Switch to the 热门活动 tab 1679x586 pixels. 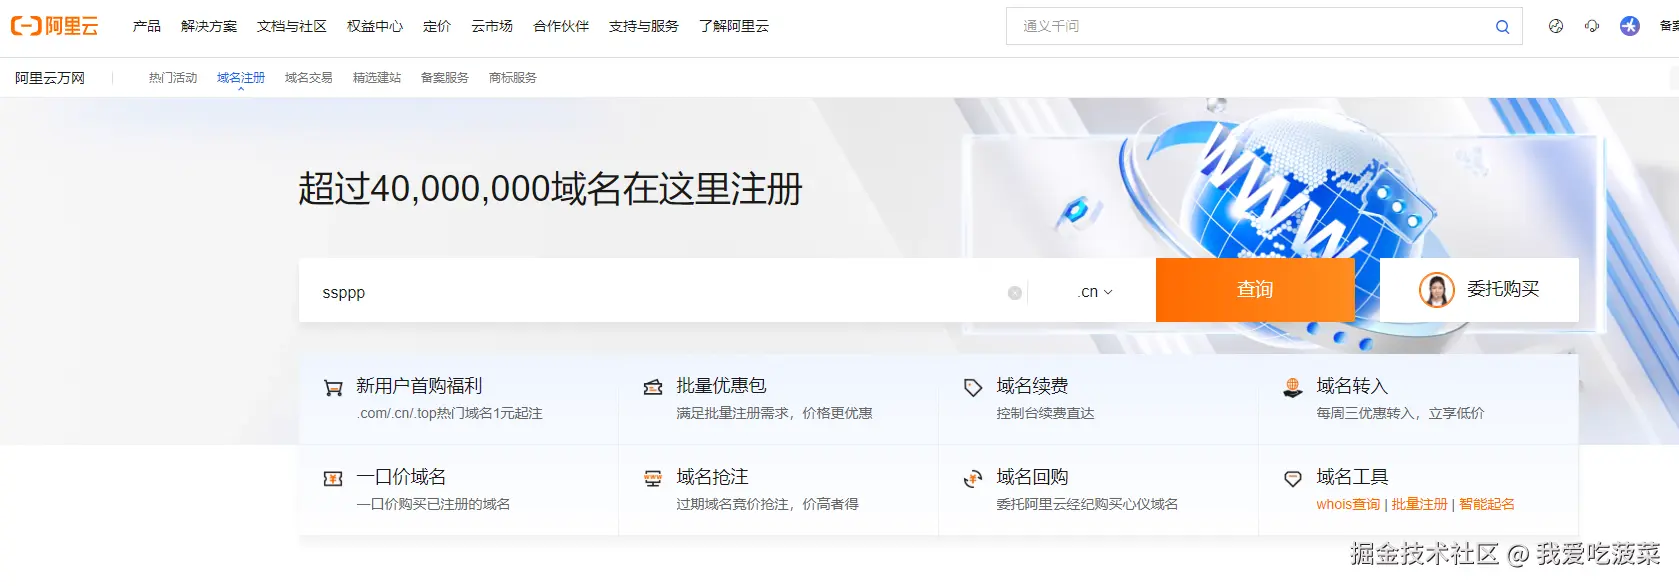[173, 78]
